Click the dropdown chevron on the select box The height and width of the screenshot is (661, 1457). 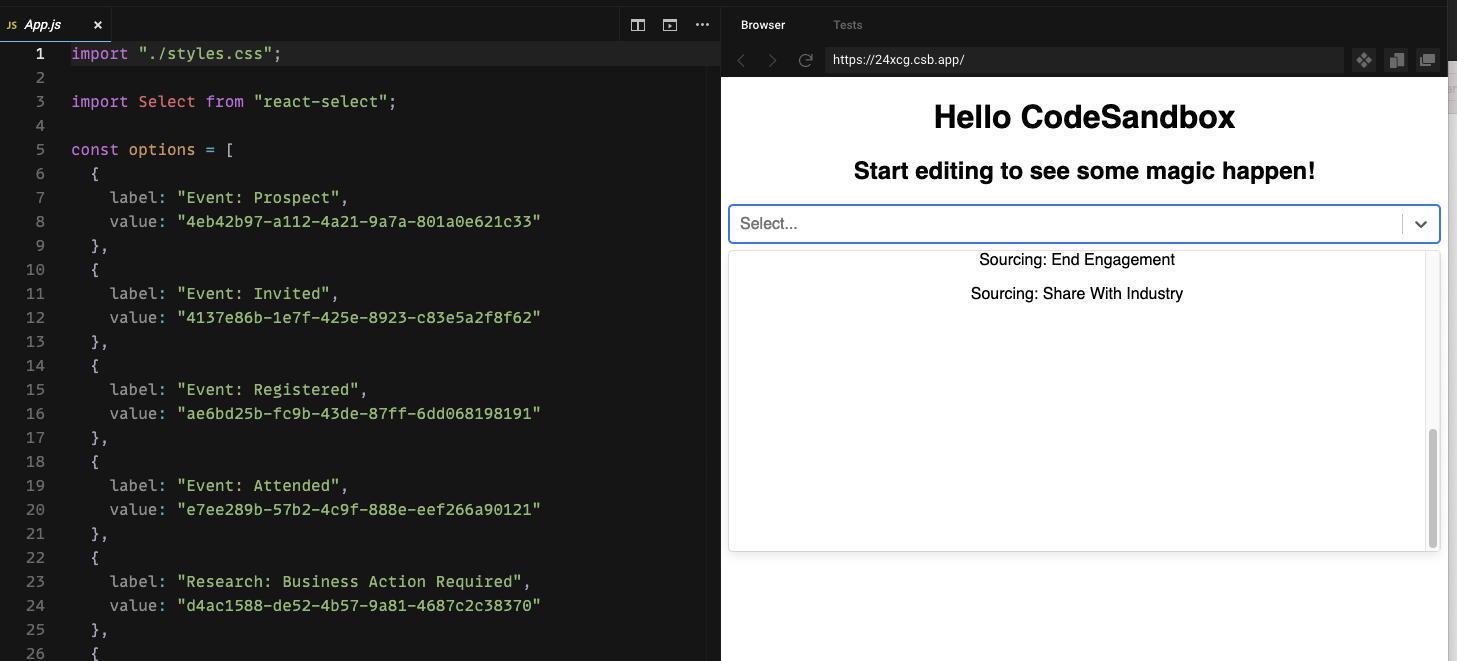tap(1421, 224)
